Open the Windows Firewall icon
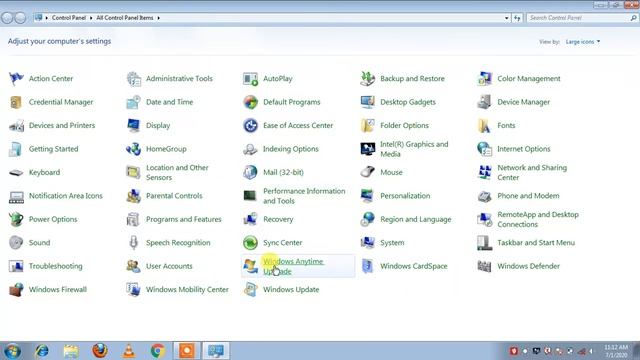 click(16, 289)
